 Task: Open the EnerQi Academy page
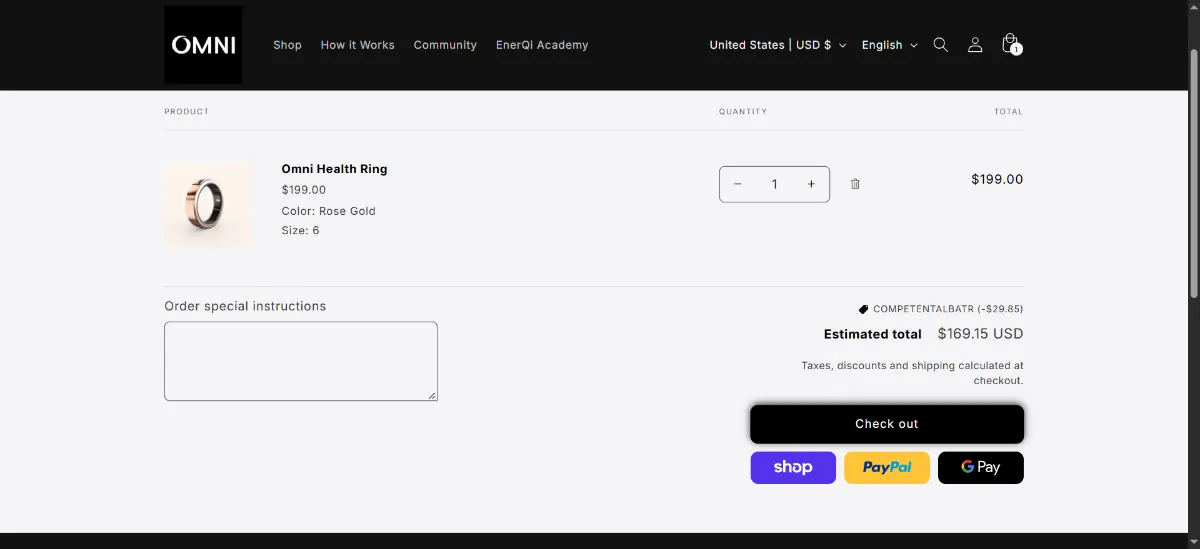[542, 45]
